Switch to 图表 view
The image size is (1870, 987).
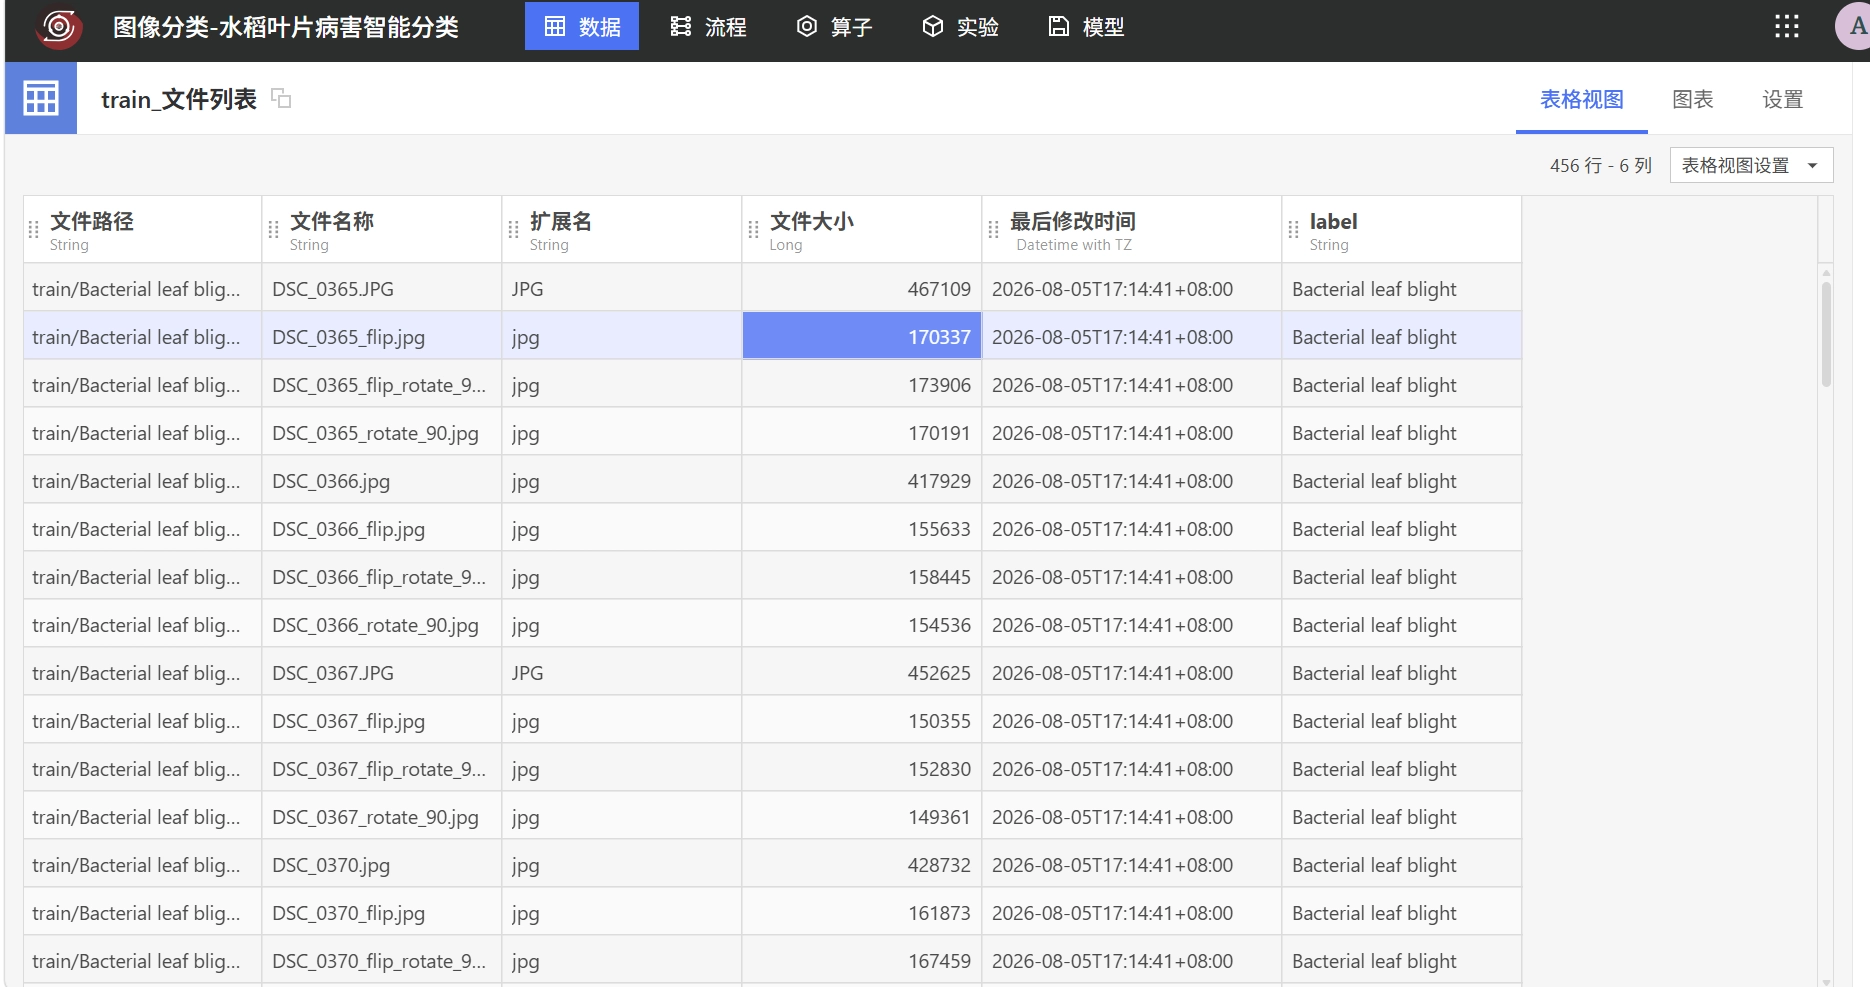coord(1692,99)
